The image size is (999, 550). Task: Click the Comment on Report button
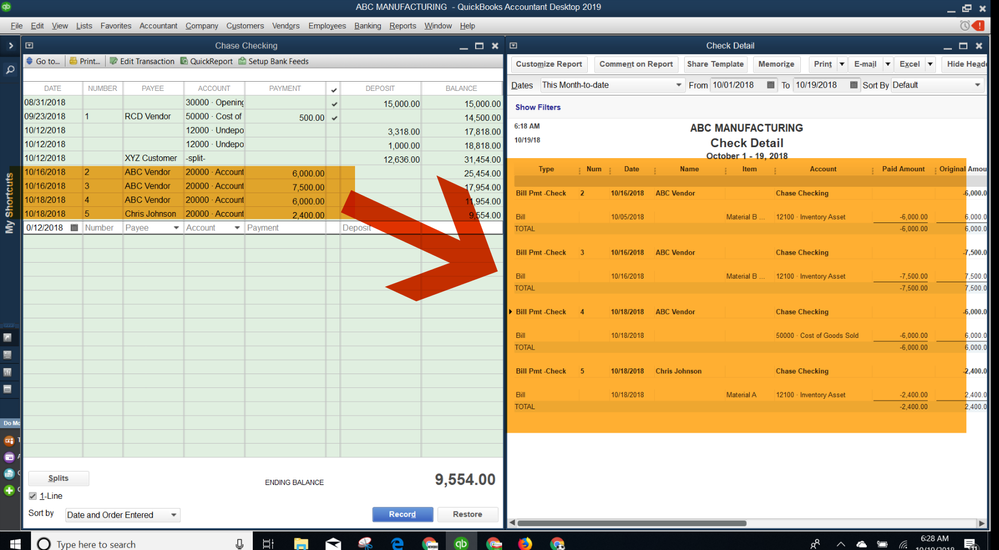[636, 64]
